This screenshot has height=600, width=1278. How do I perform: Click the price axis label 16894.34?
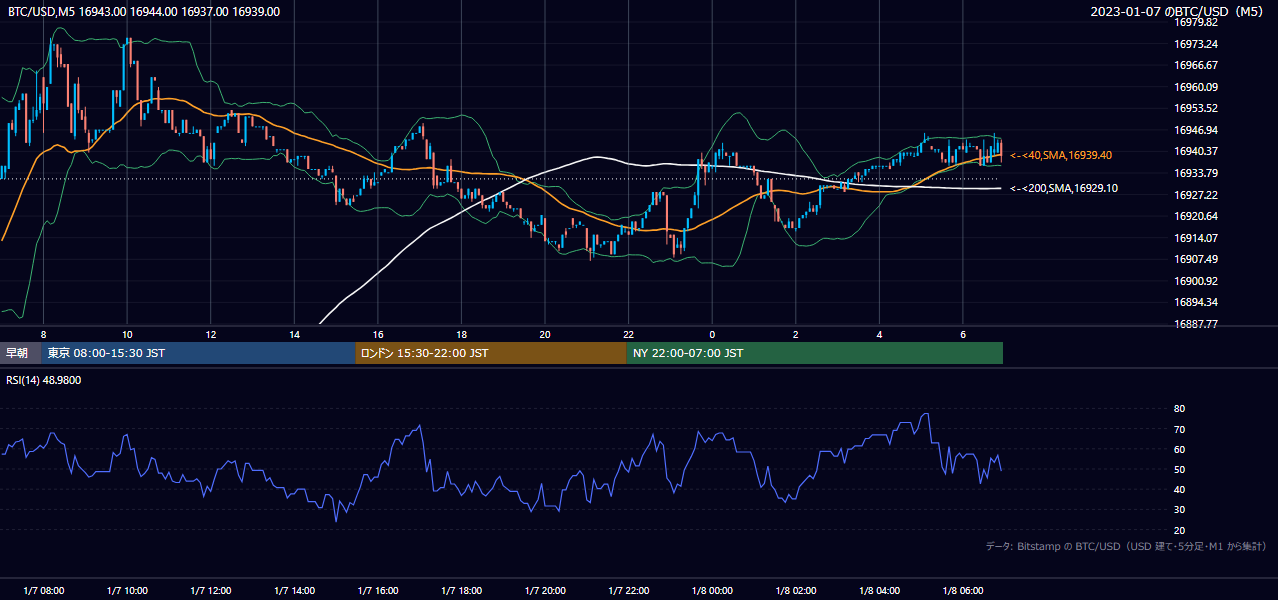click(x=1196, y=302)
